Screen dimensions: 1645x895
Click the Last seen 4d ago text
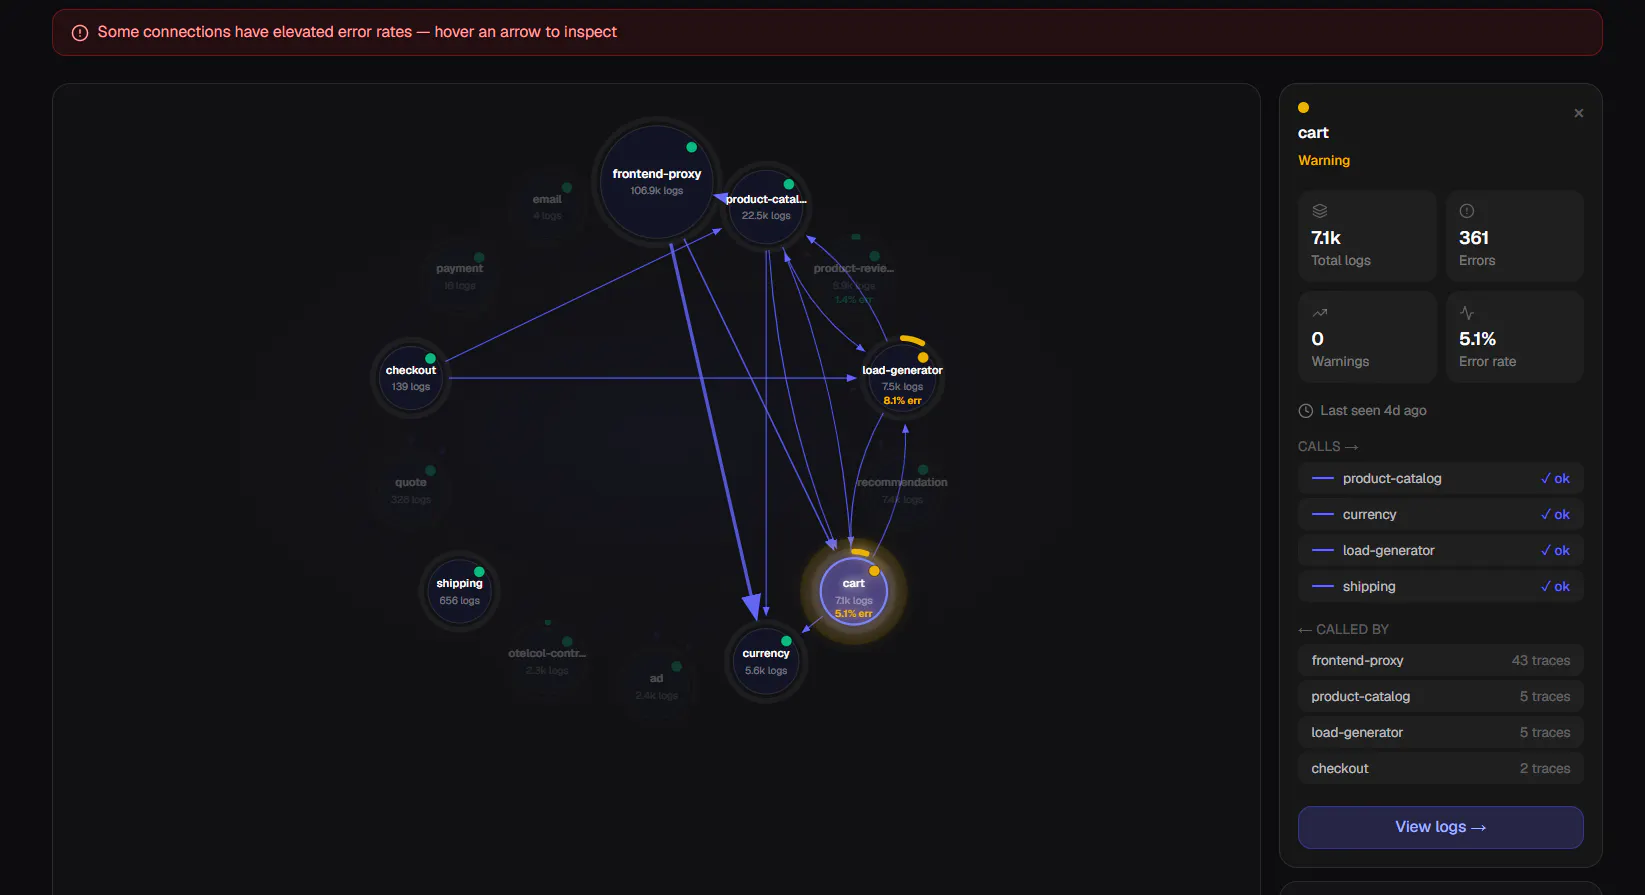[1373, 411]
